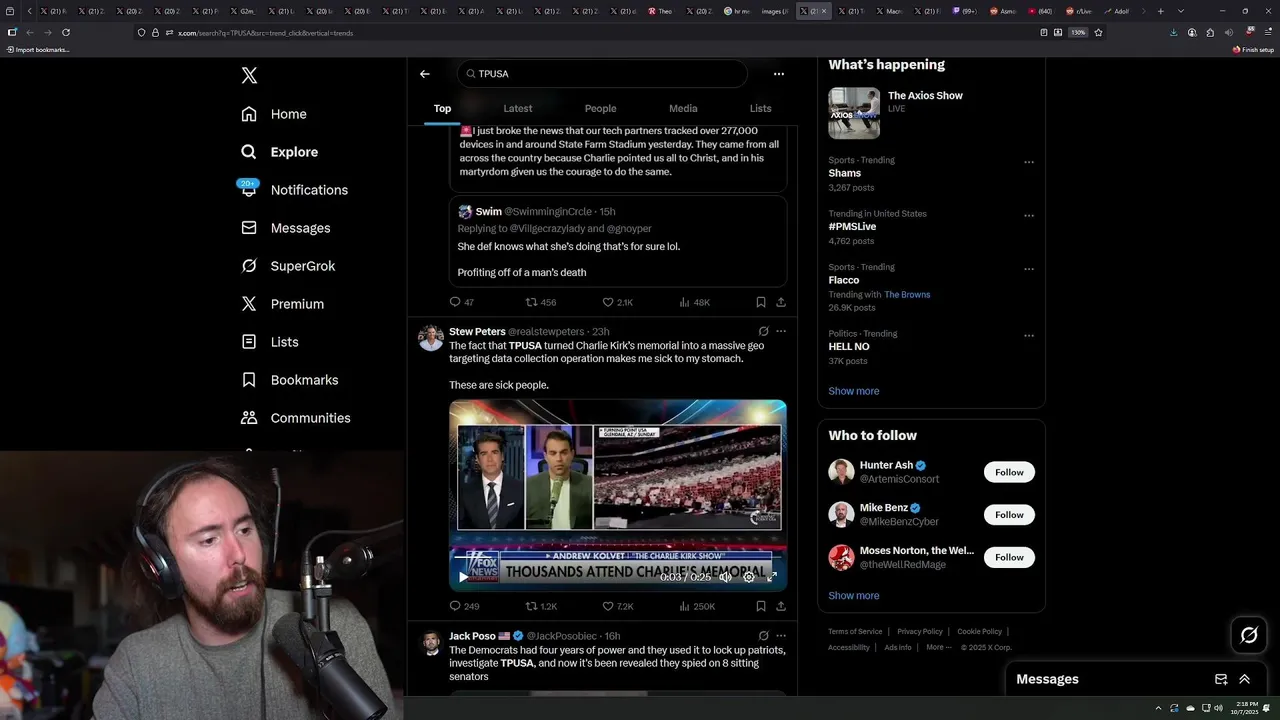Open more options for HELL NO trend
The image size is (1280, 720).
(1028, 335)
